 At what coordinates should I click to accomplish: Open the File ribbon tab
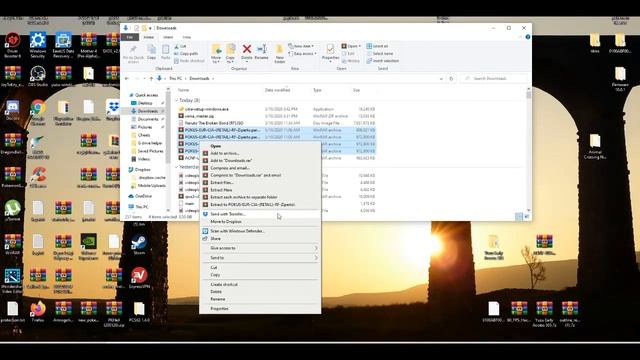pyautogui.click(x=129, y=37)
